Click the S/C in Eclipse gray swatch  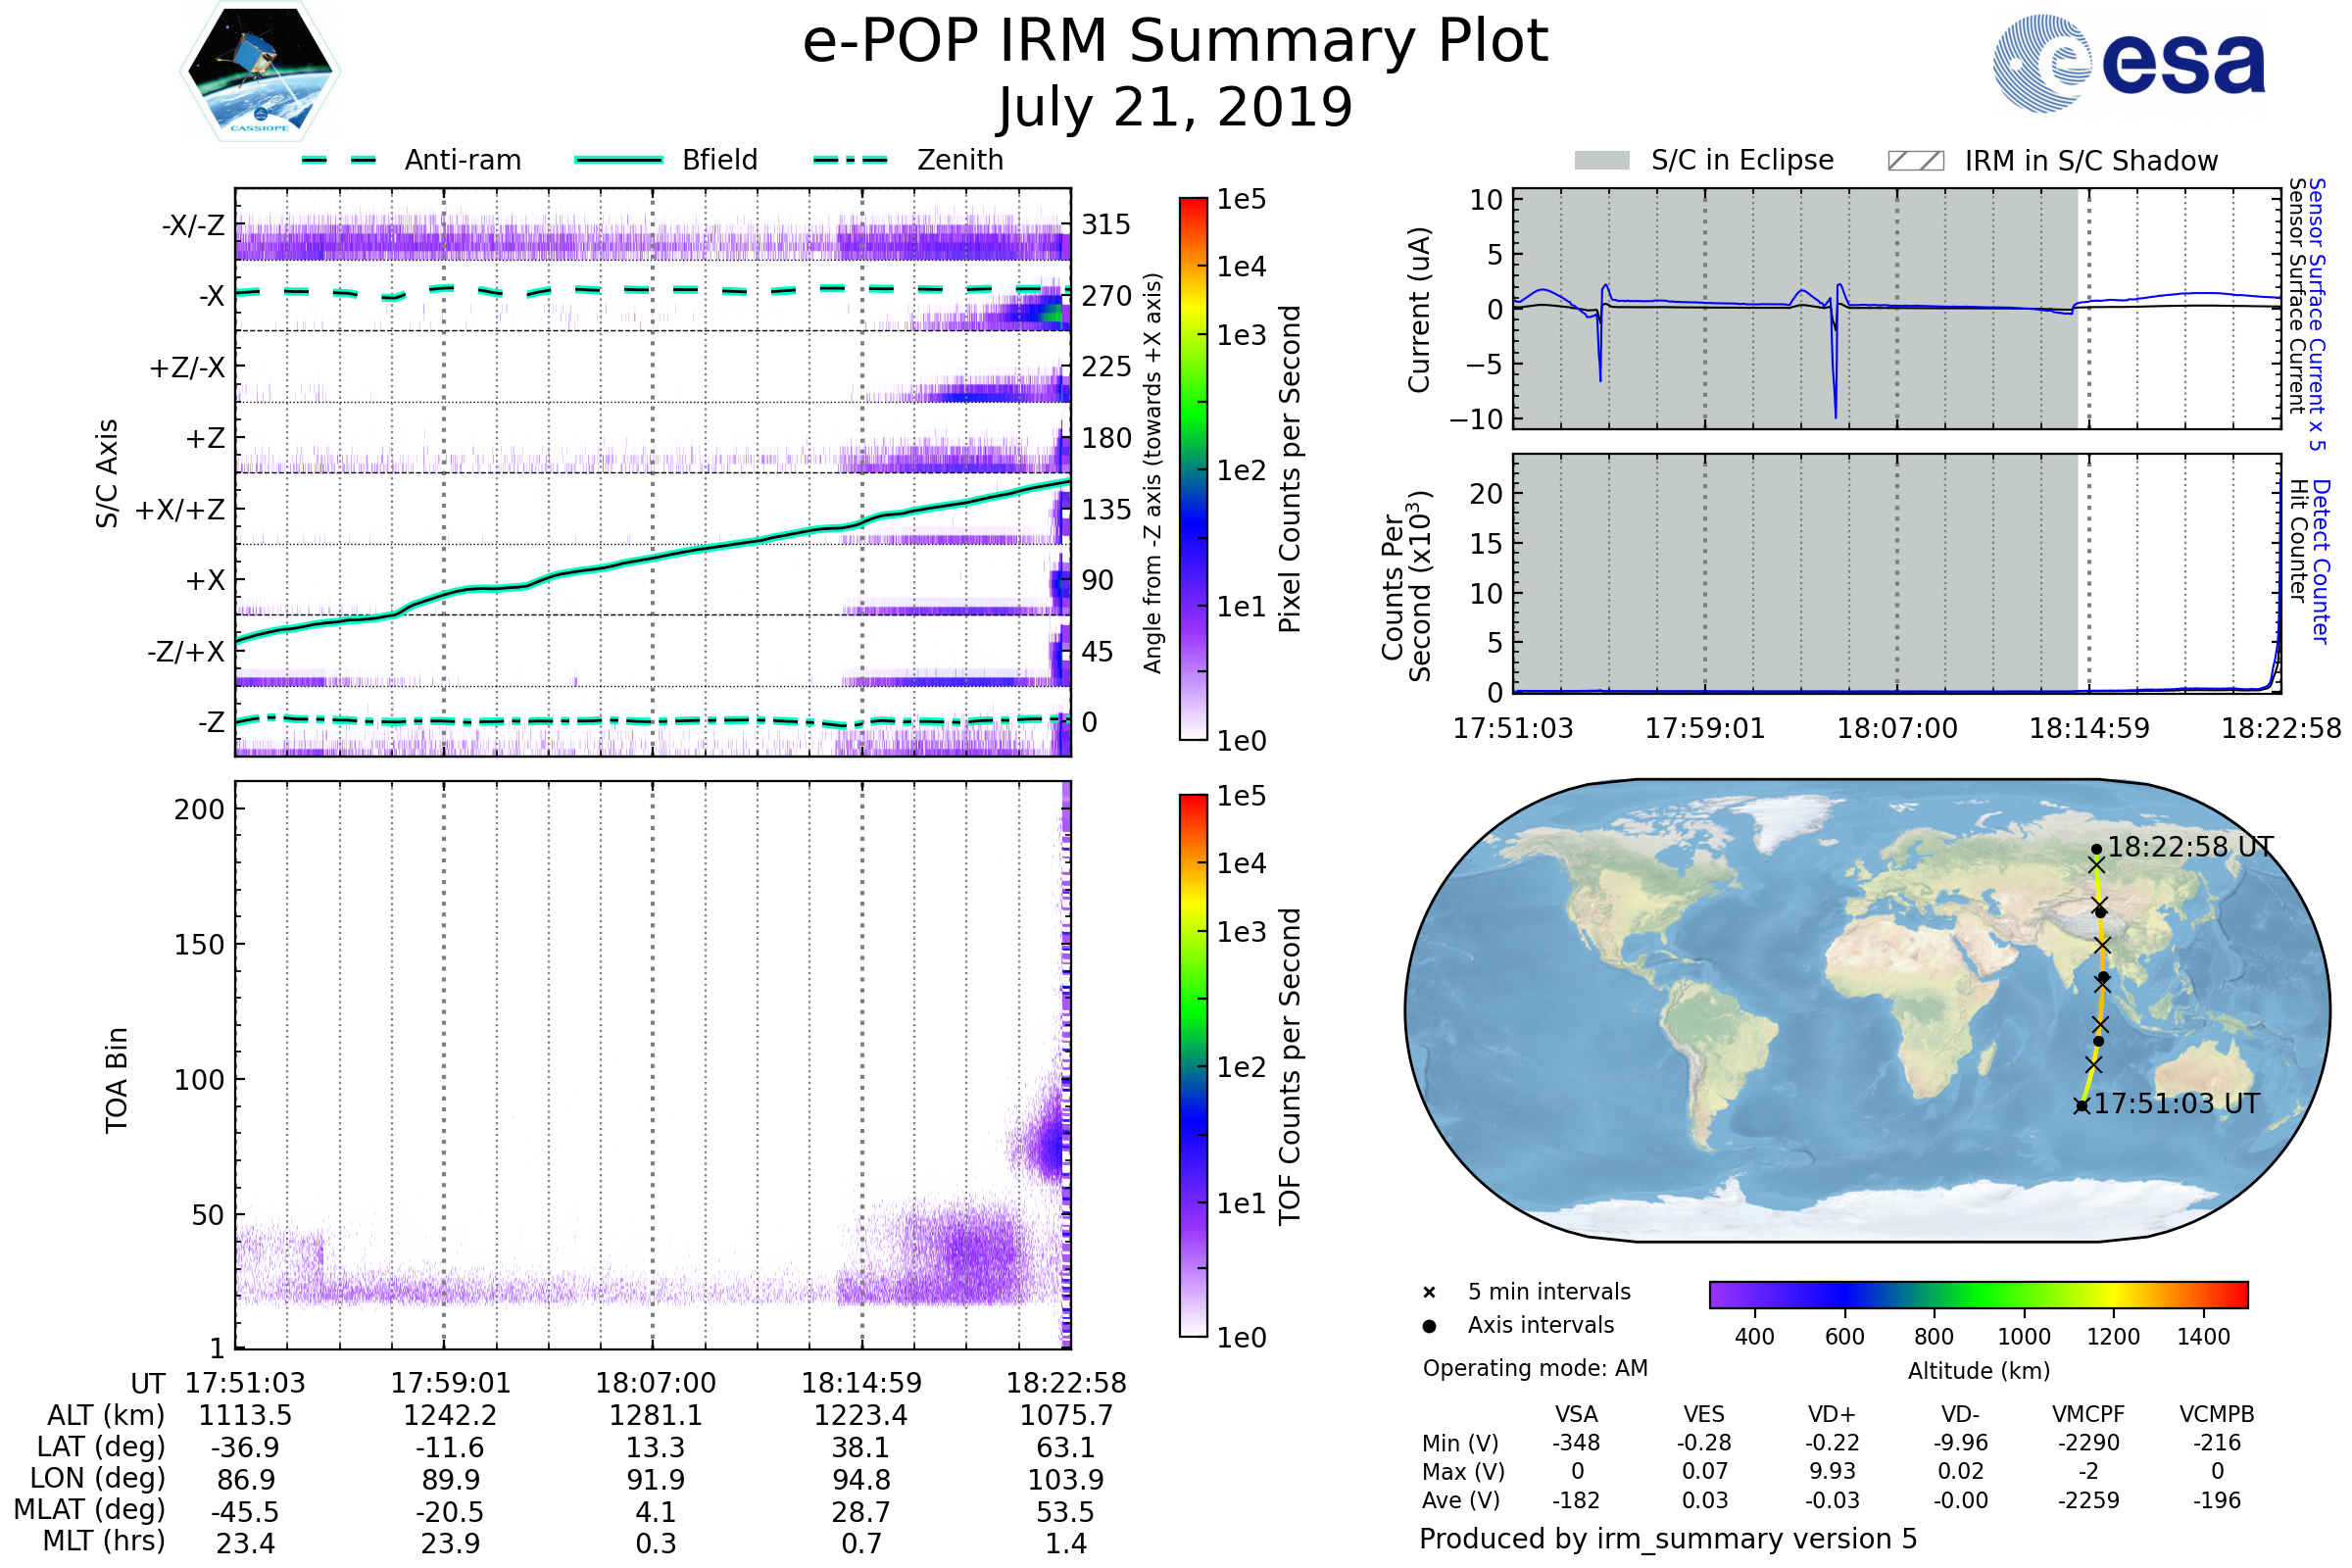pos(1602,161)
